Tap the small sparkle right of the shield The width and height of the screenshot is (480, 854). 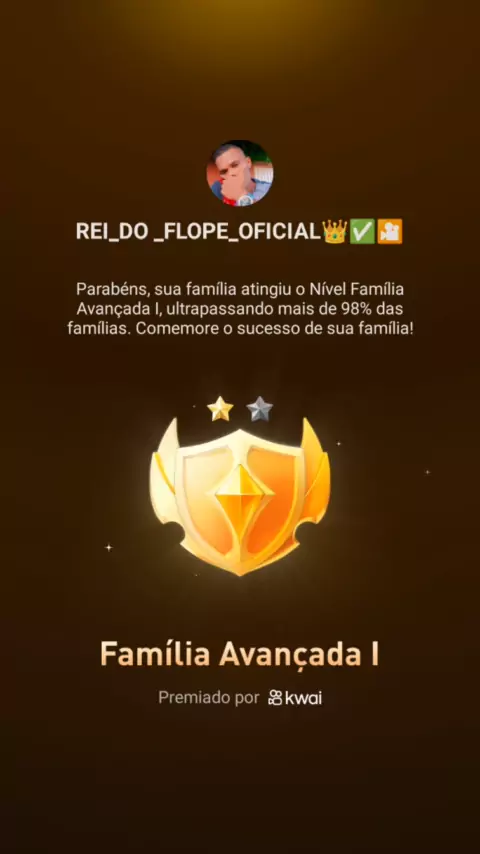(428, 472)
